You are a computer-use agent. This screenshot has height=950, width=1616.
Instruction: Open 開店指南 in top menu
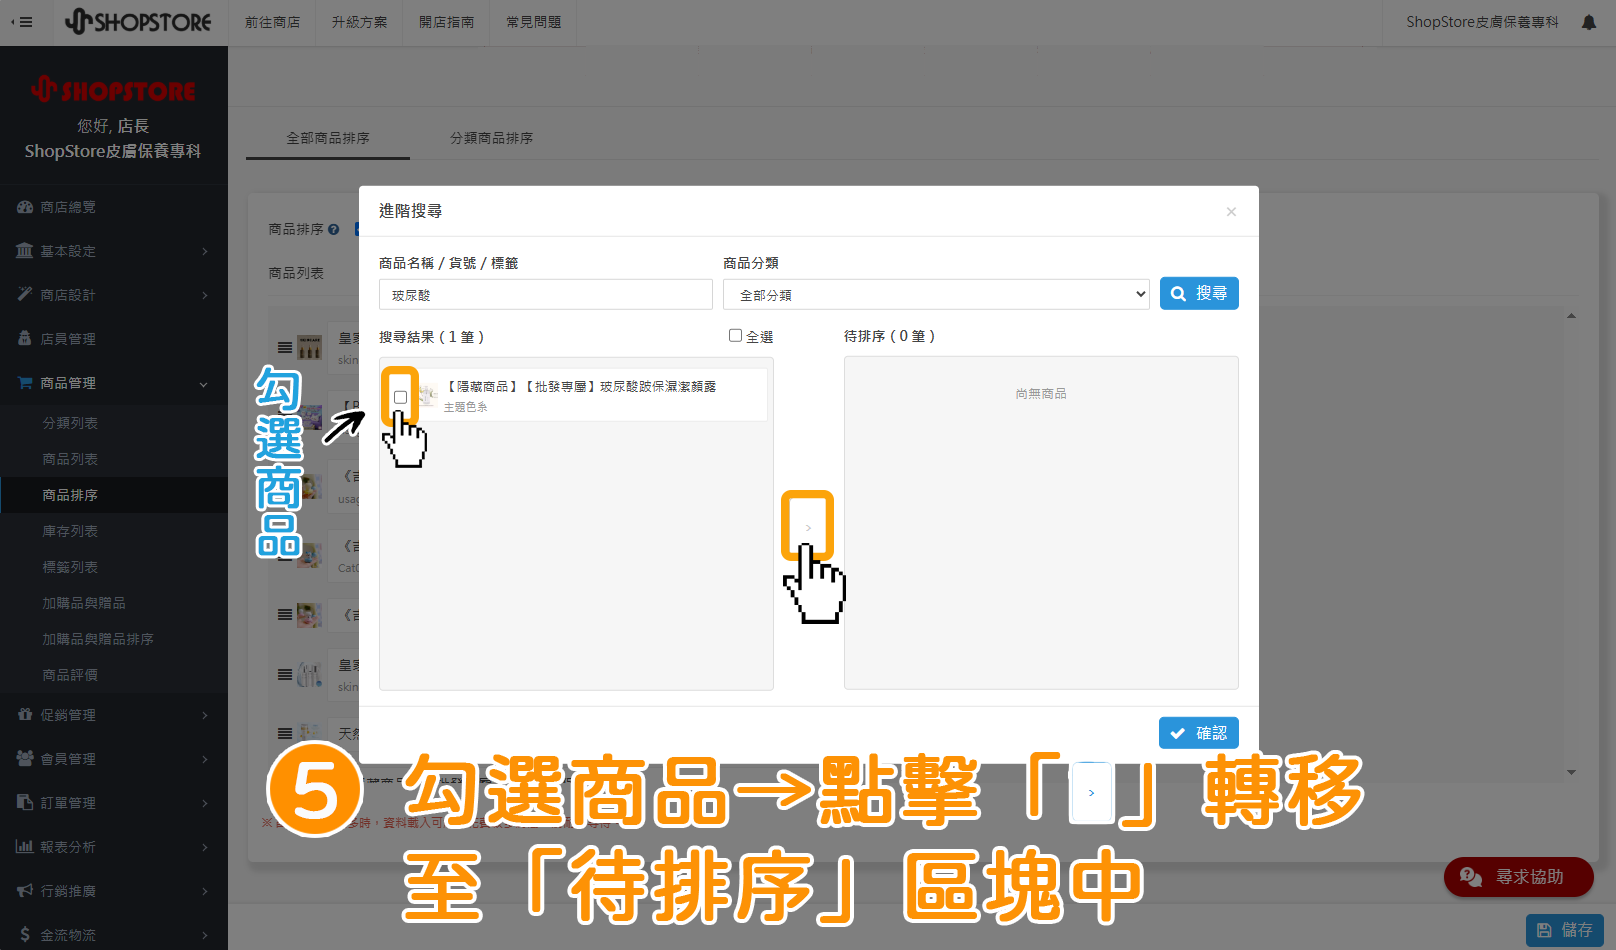click(446, 22)
